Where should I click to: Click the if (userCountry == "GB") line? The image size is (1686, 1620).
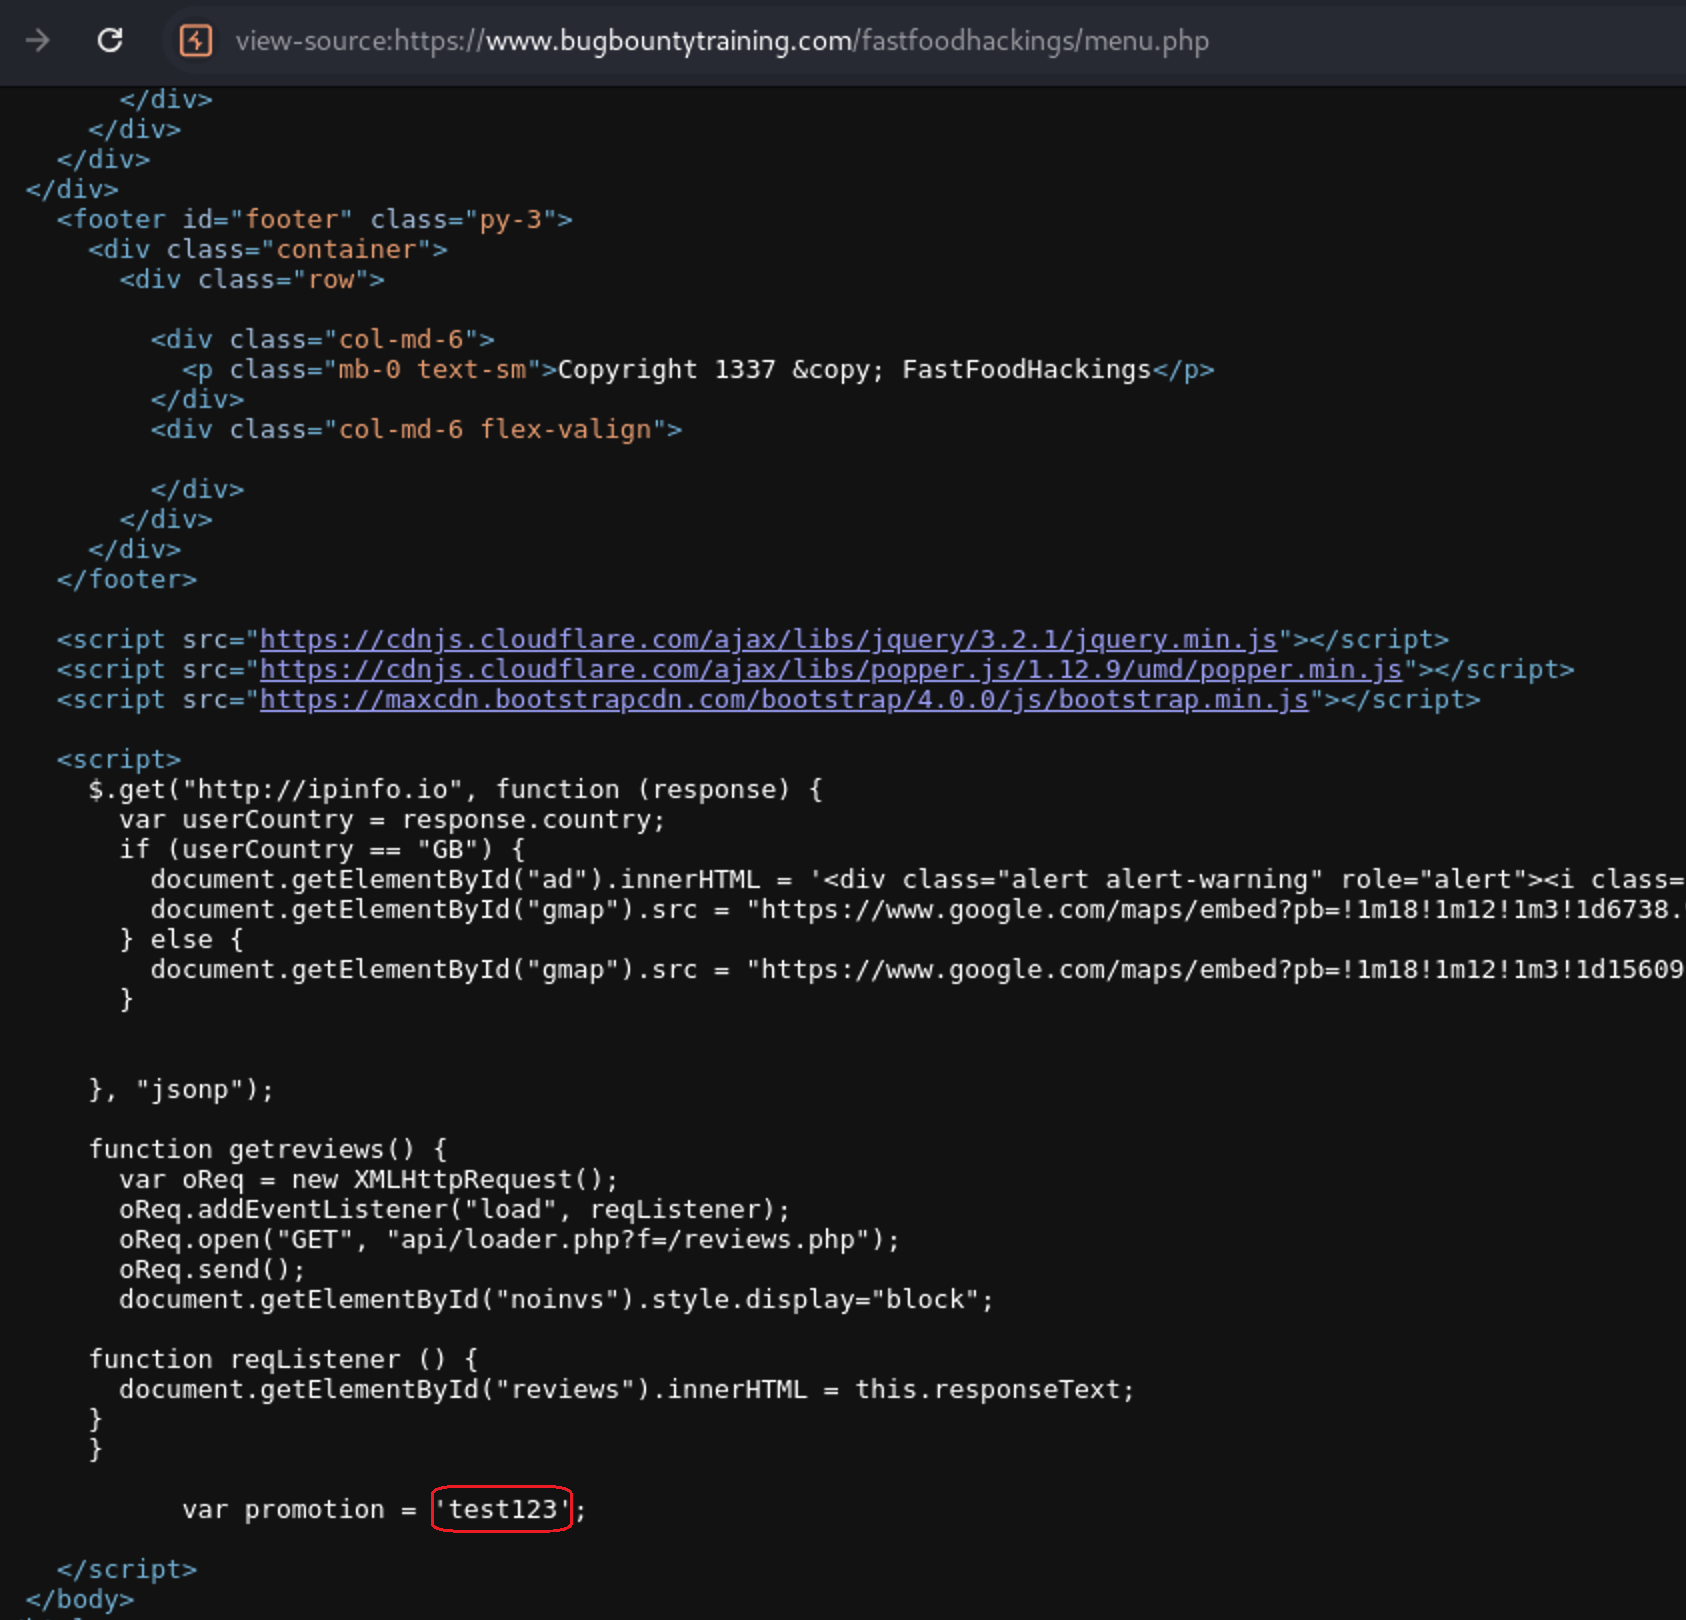click(322, 850)
